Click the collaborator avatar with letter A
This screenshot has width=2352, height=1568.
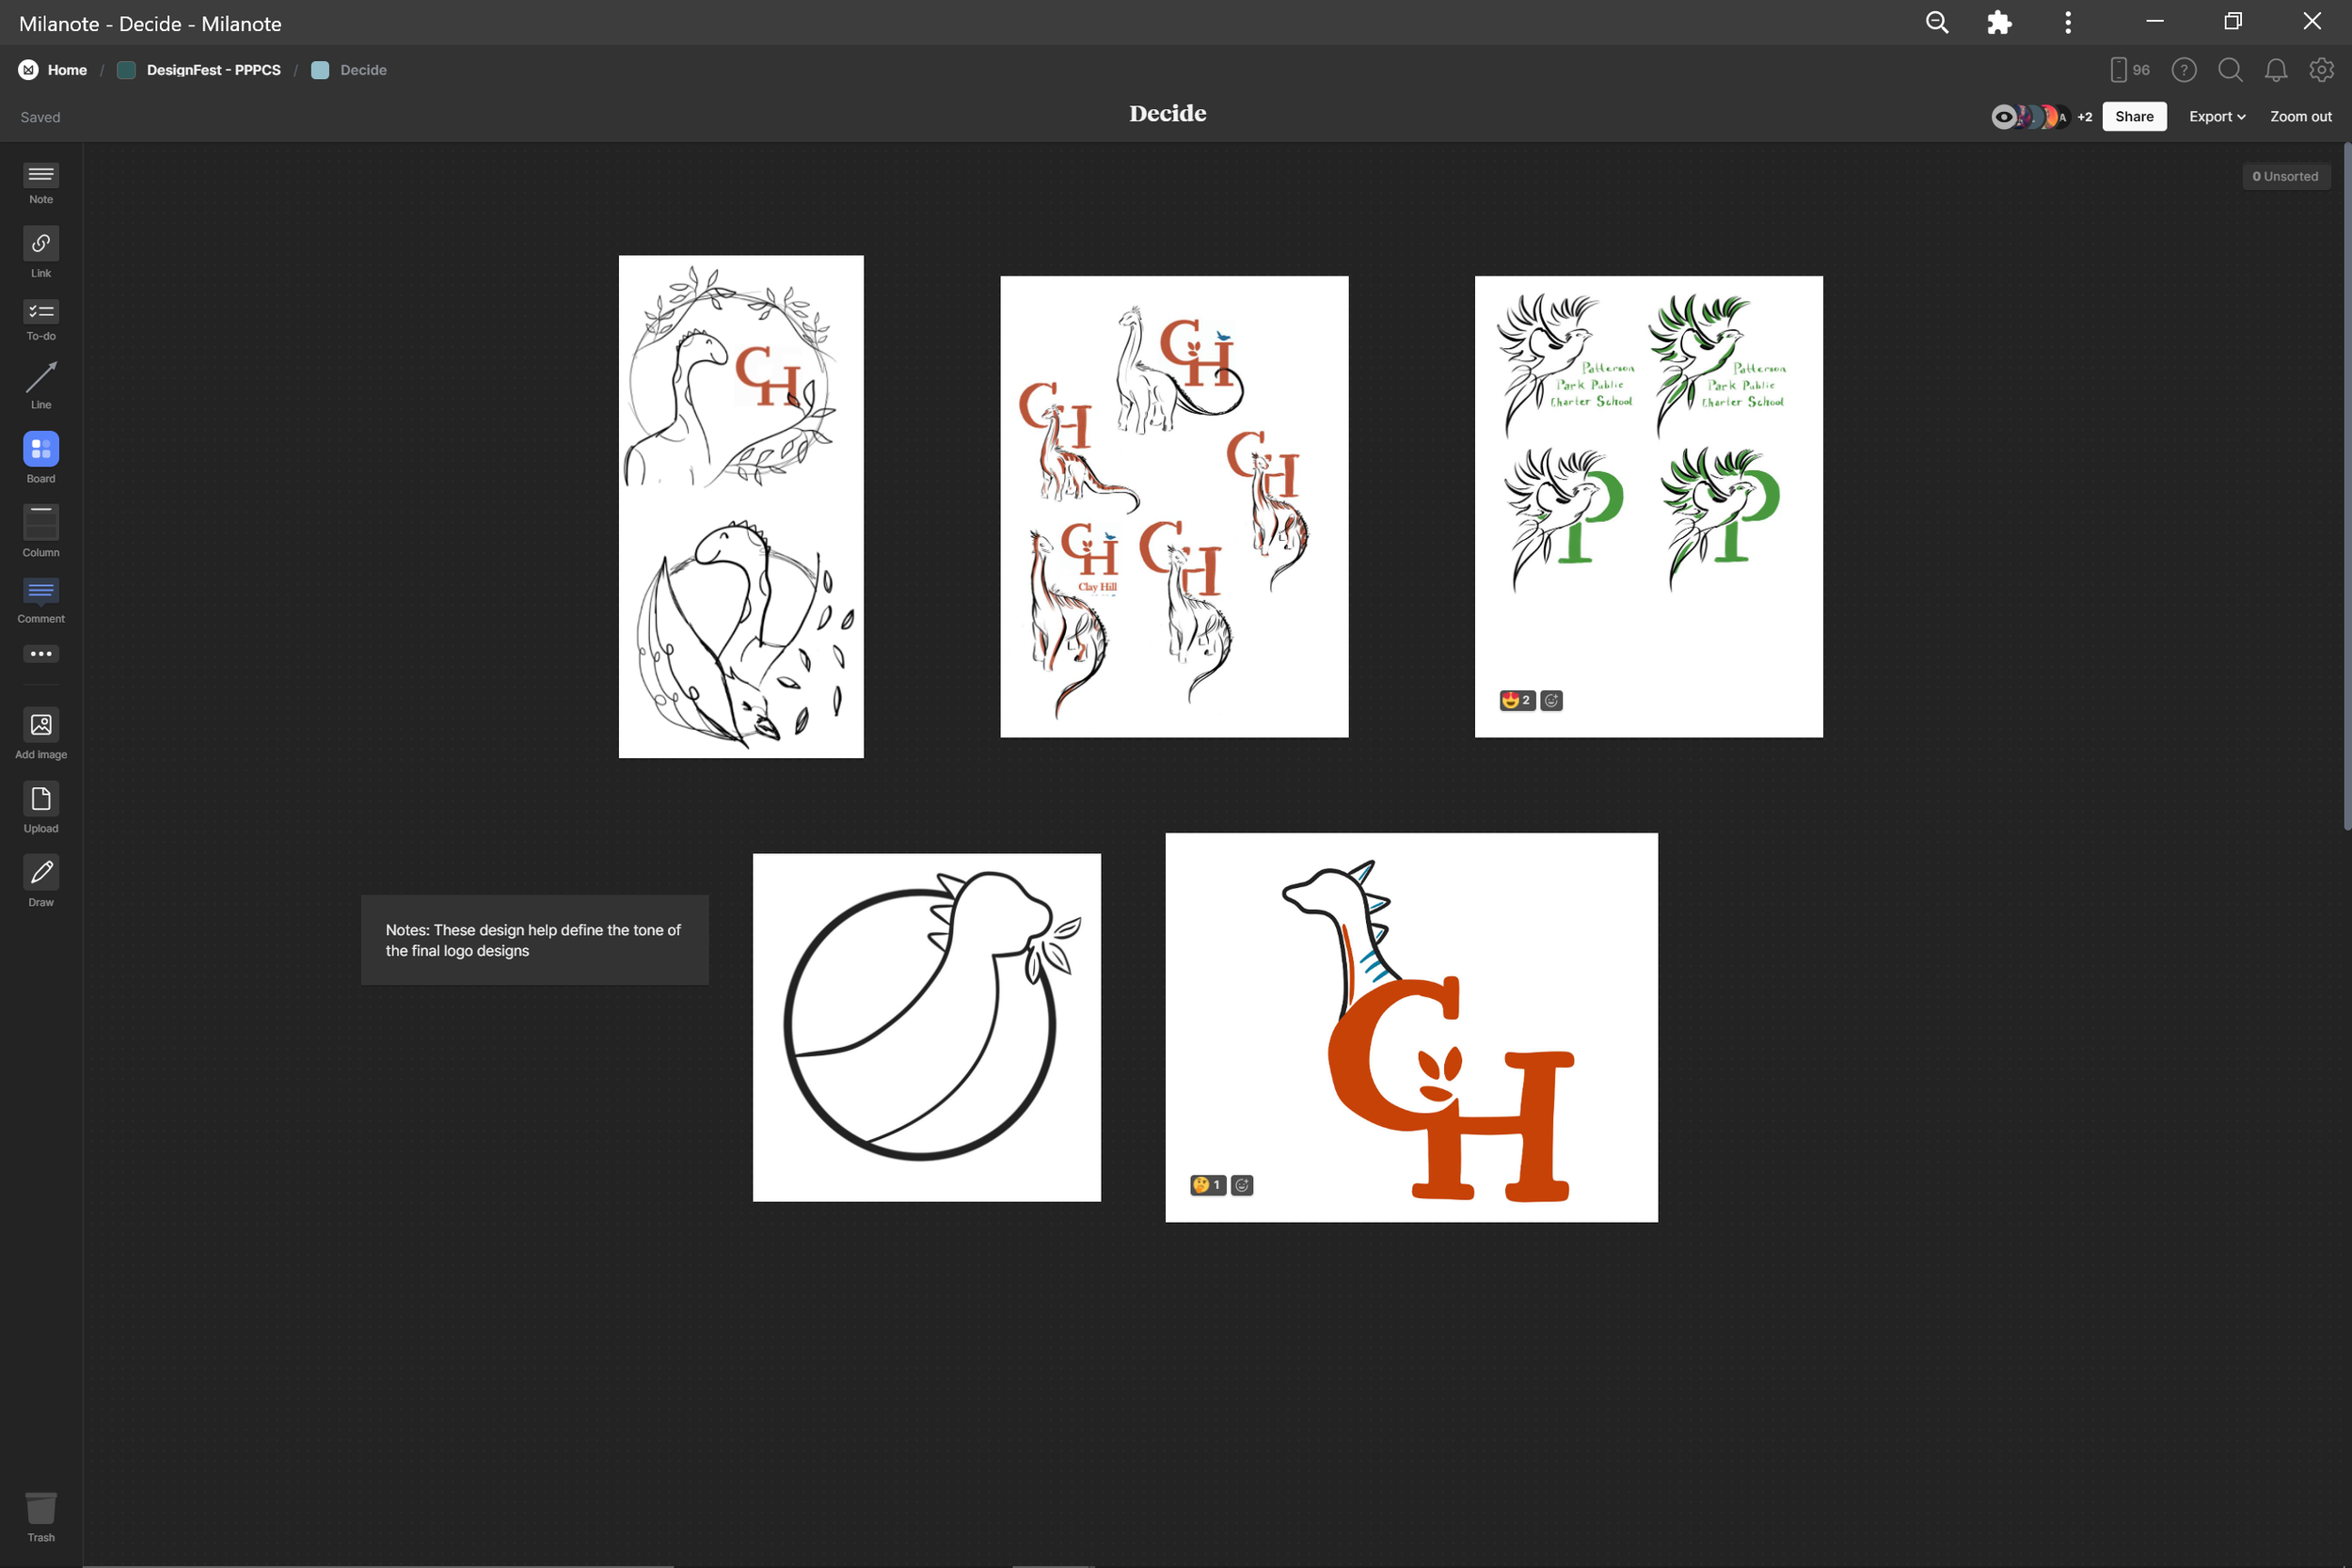click(x=2061, y=117)
